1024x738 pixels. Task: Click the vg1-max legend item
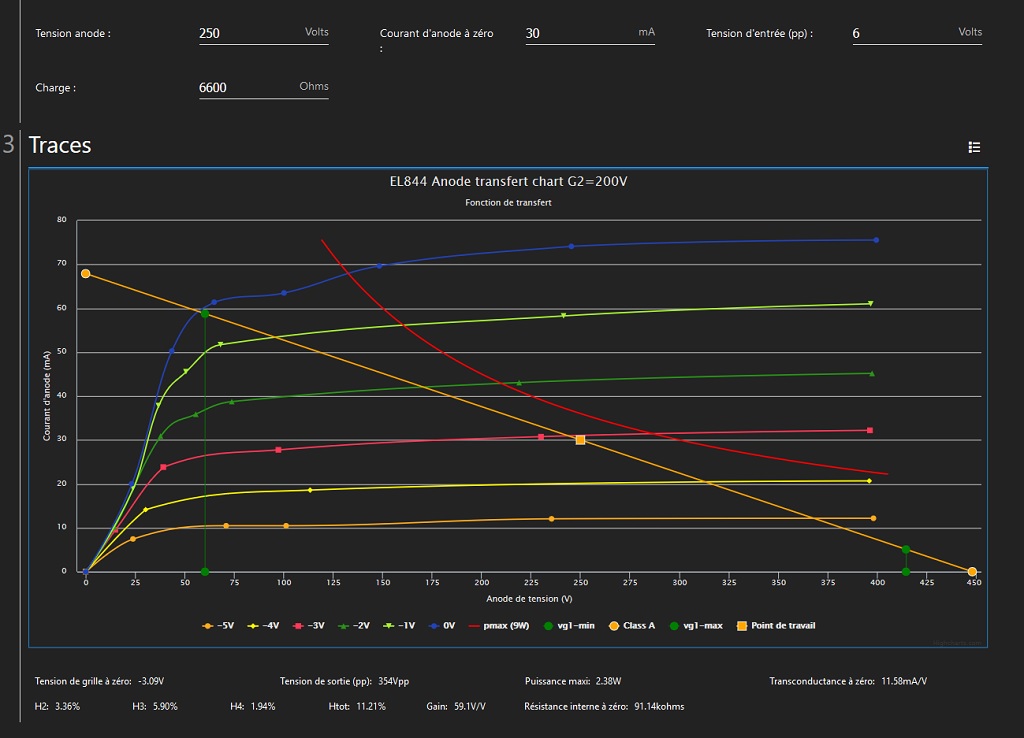coord(695,626)
